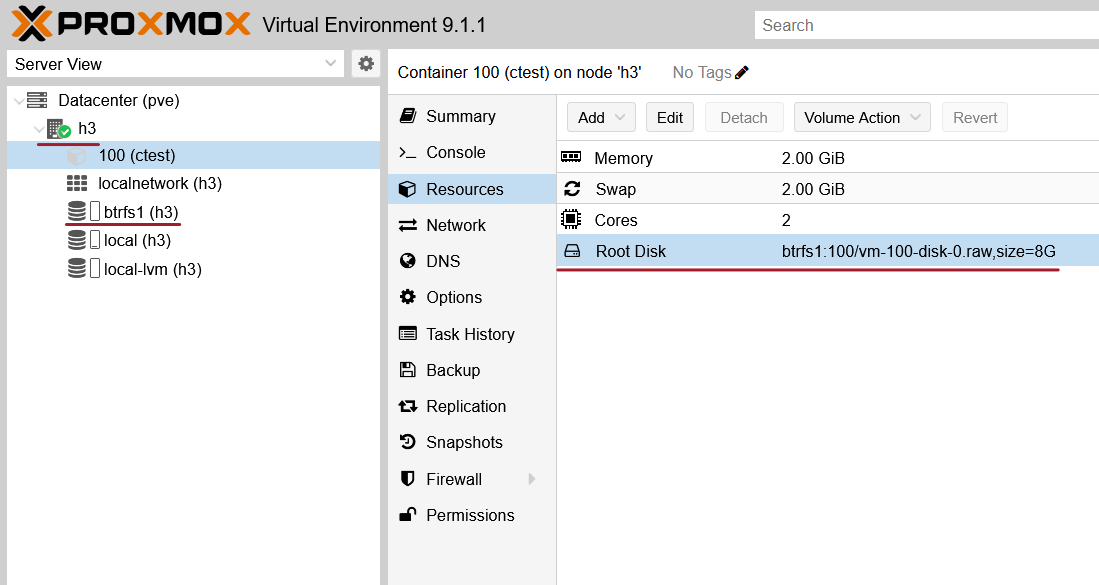The height and width of the screenshot is (585, 1099).
Task: Select 100 (ctest) in the tree
Action: pos(193,155)
